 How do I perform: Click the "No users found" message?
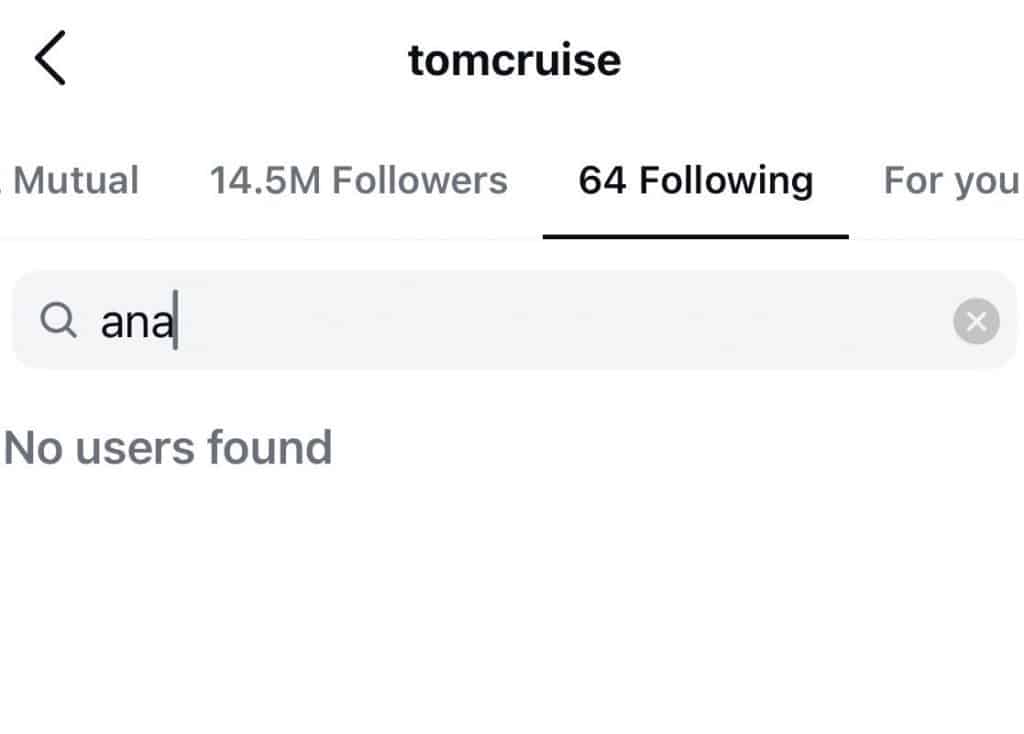point(168,448)
